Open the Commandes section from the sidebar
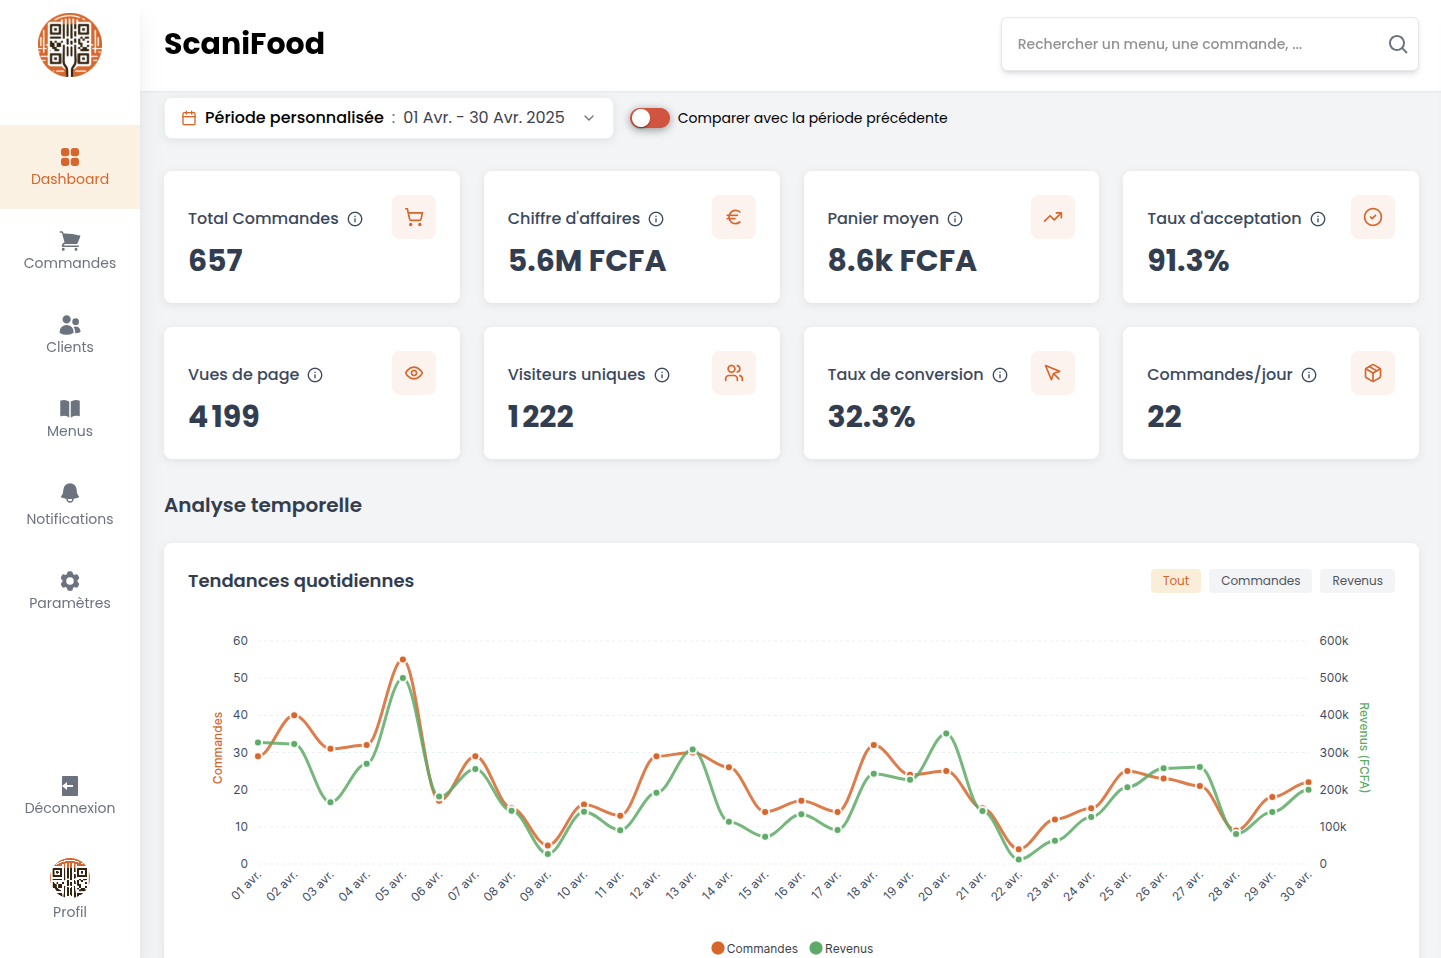This screenshot has width=1441, height=958. (x=69, y=249)
